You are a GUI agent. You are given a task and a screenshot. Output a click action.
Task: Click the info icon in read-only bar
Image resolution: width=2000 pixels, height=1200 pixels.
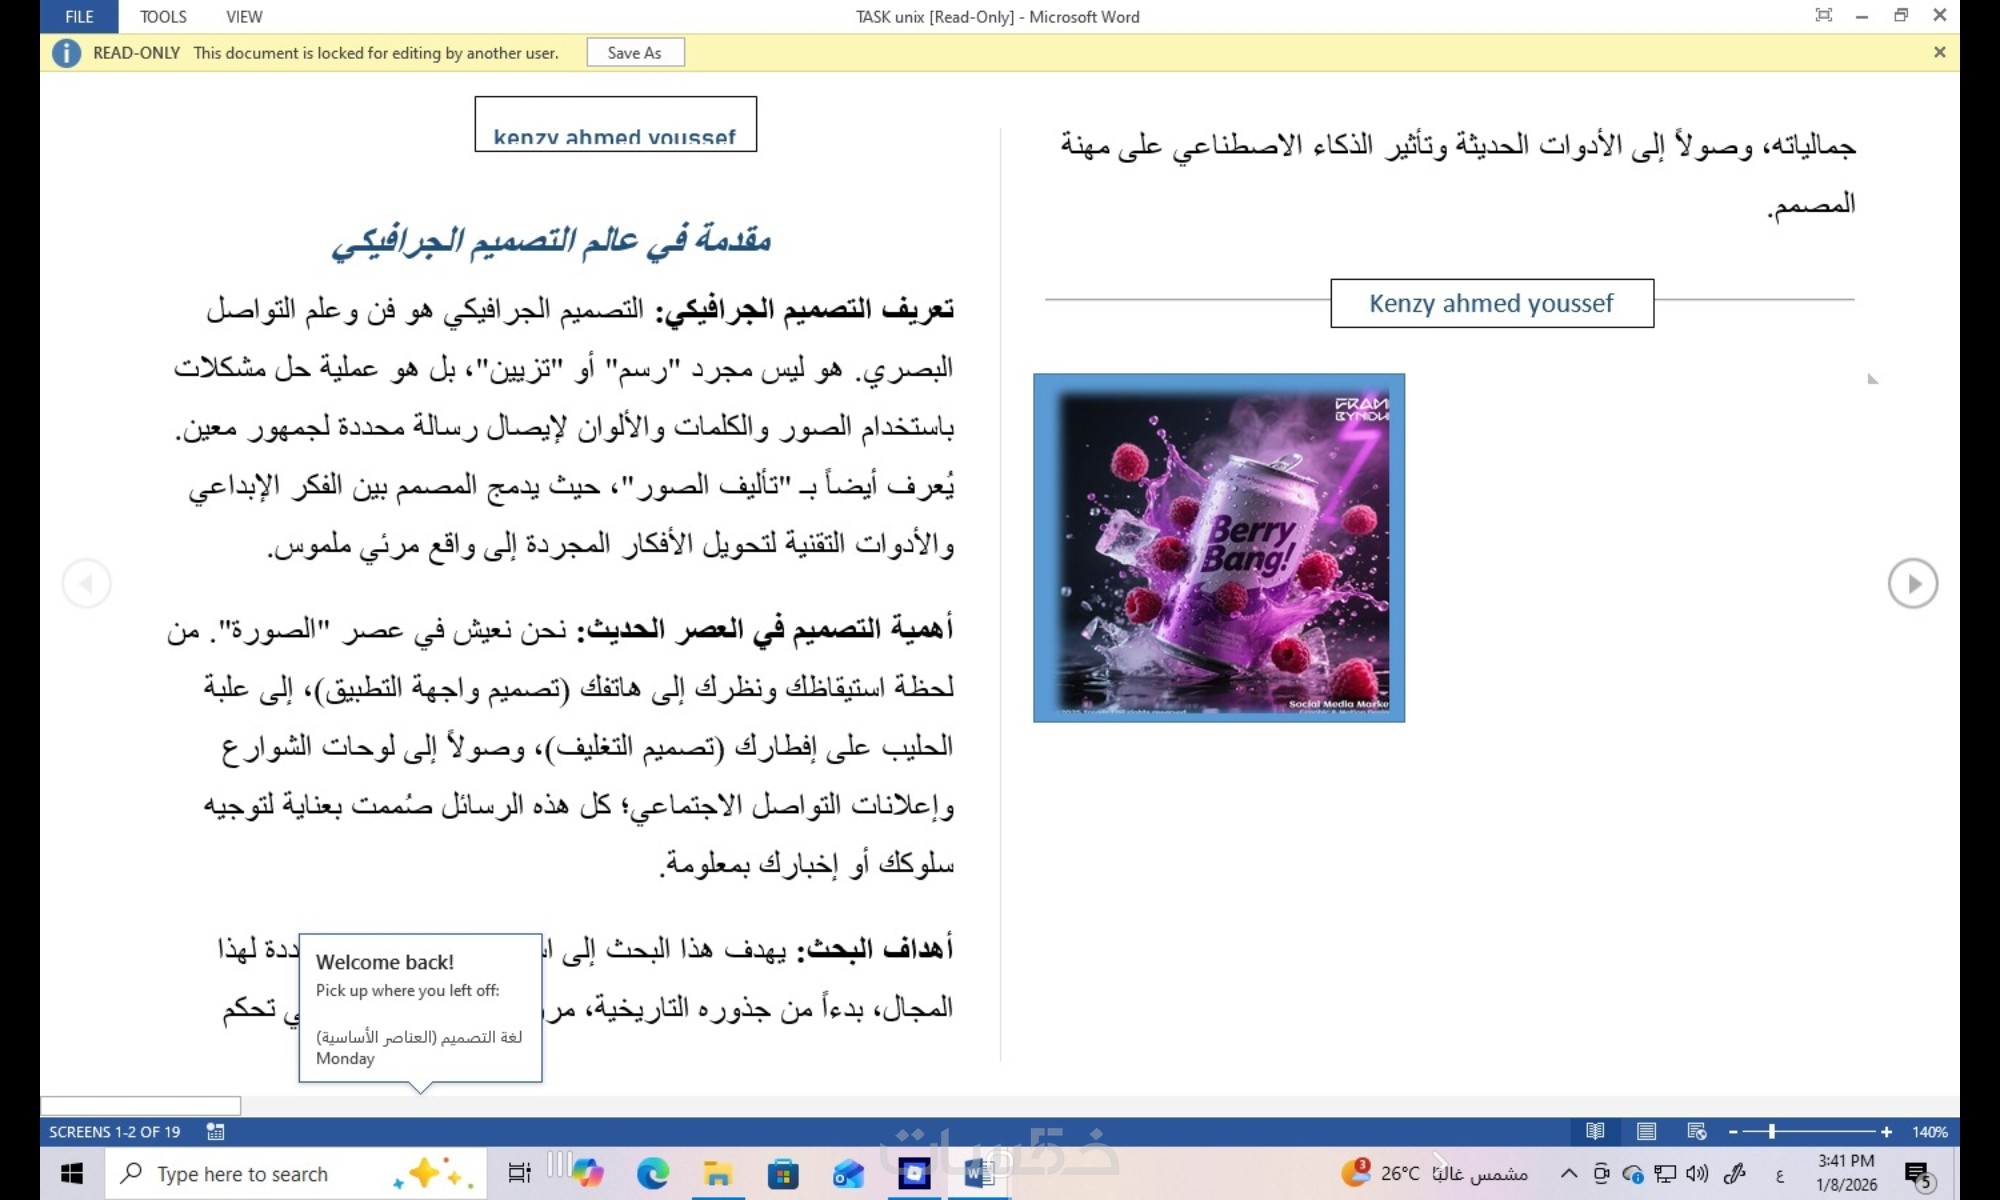(x=66, y=53)
